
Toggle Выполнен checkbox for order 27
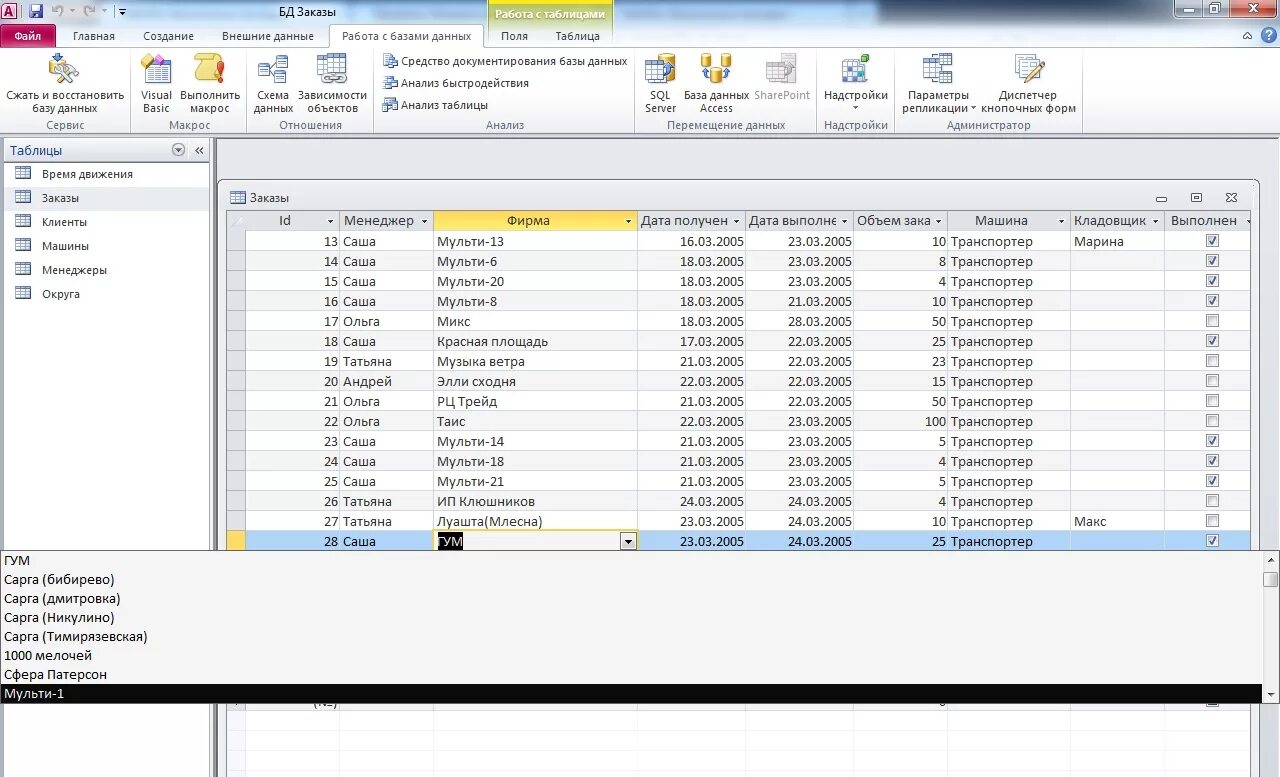click(1212, 521)
